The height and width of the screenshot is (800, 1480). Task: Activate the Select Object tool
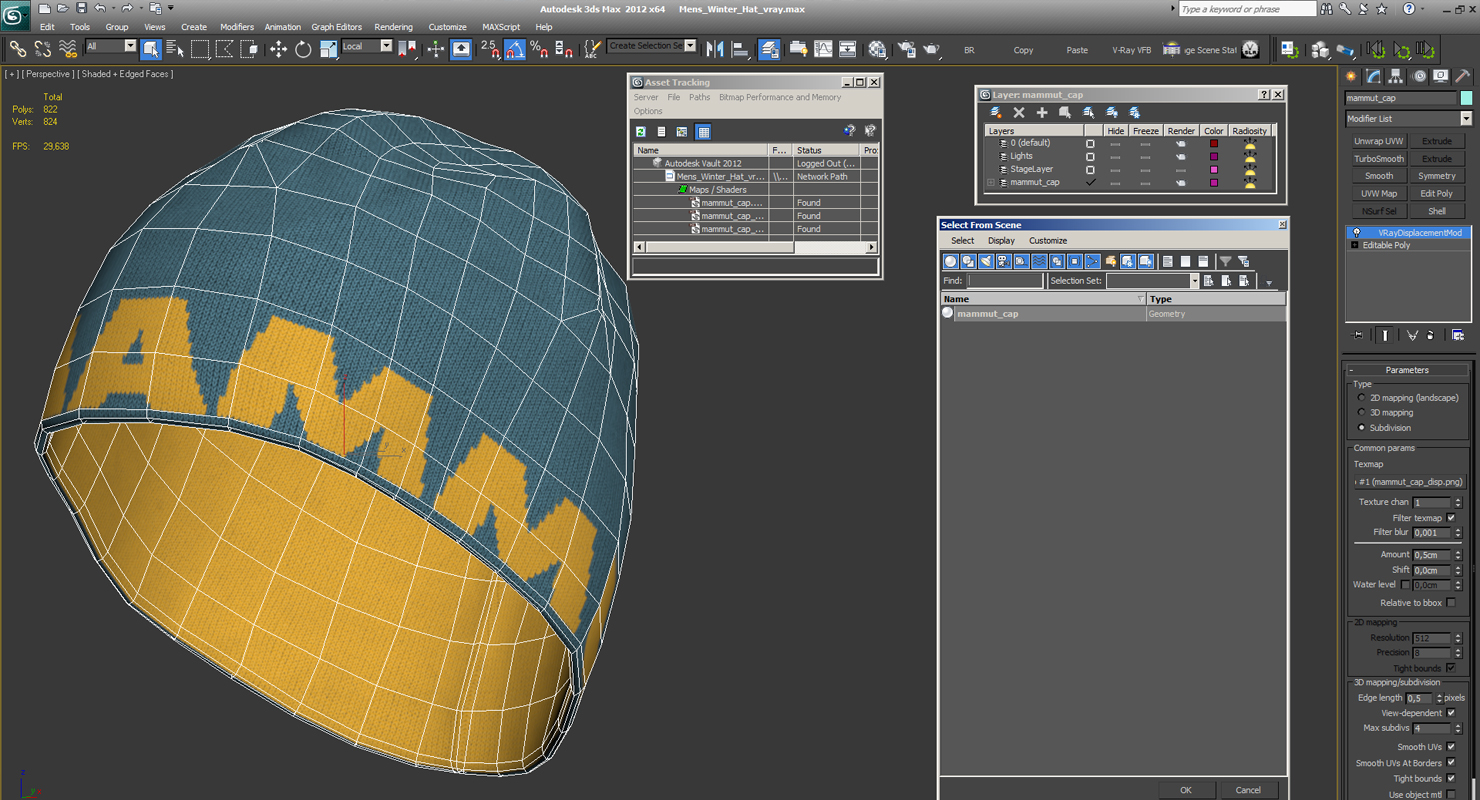click(151, 48)
